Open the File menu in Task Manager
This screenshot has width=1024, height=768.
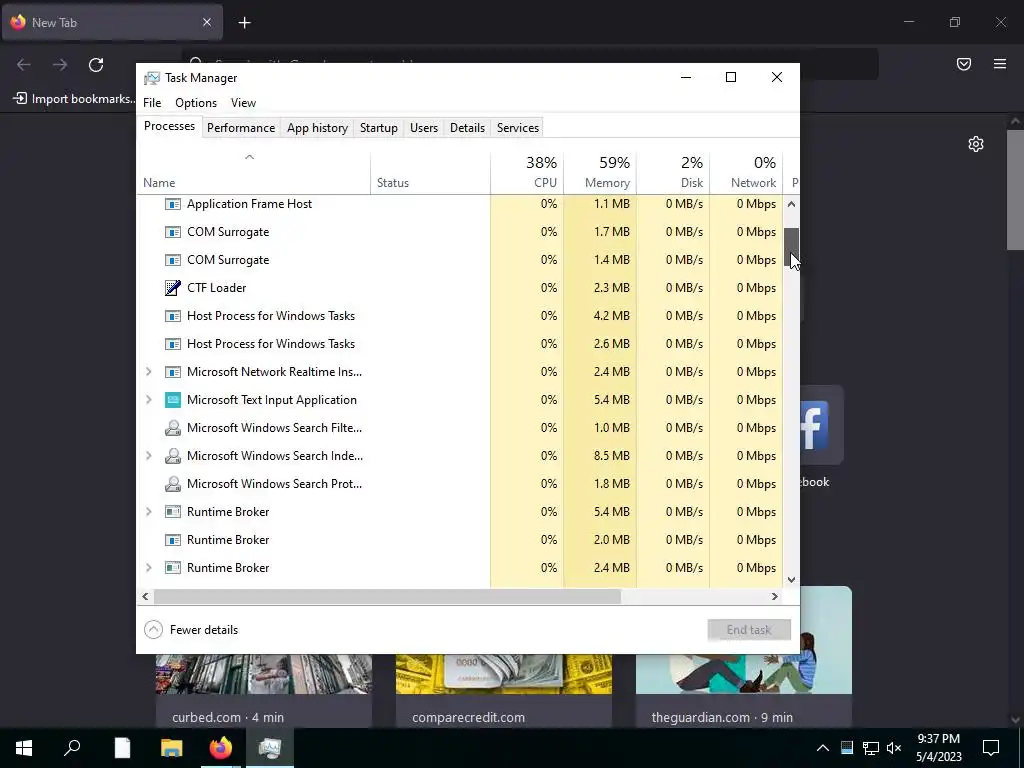(x=152, y=103)
